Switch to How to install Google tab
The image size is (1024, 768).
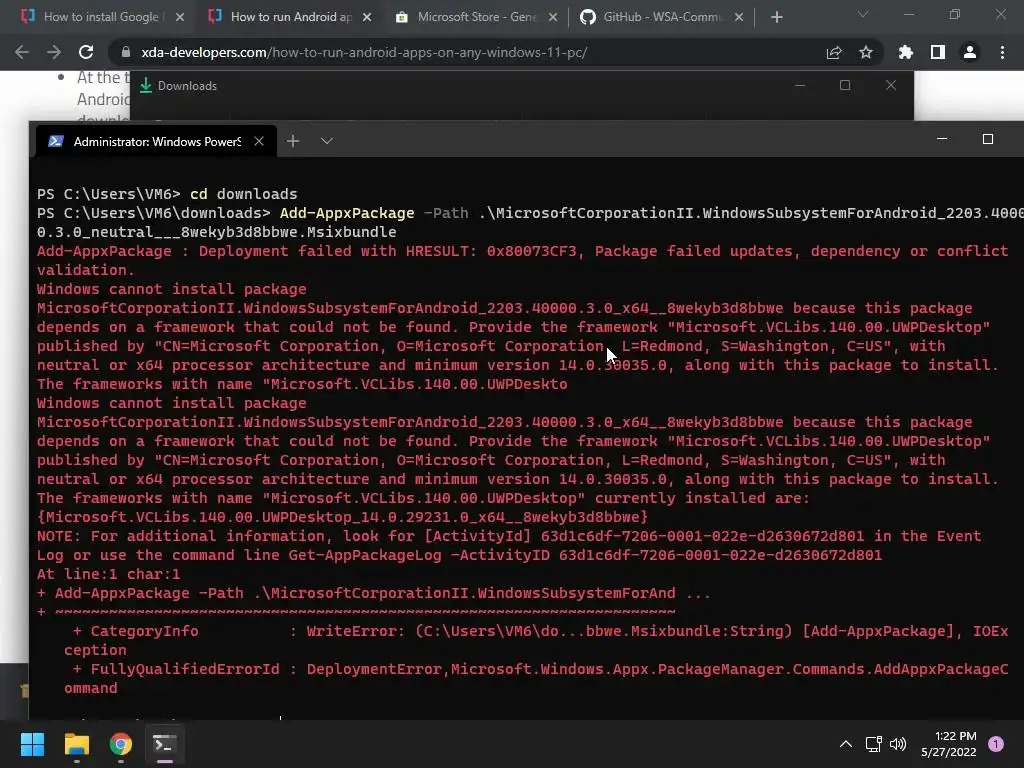(101, 17)
